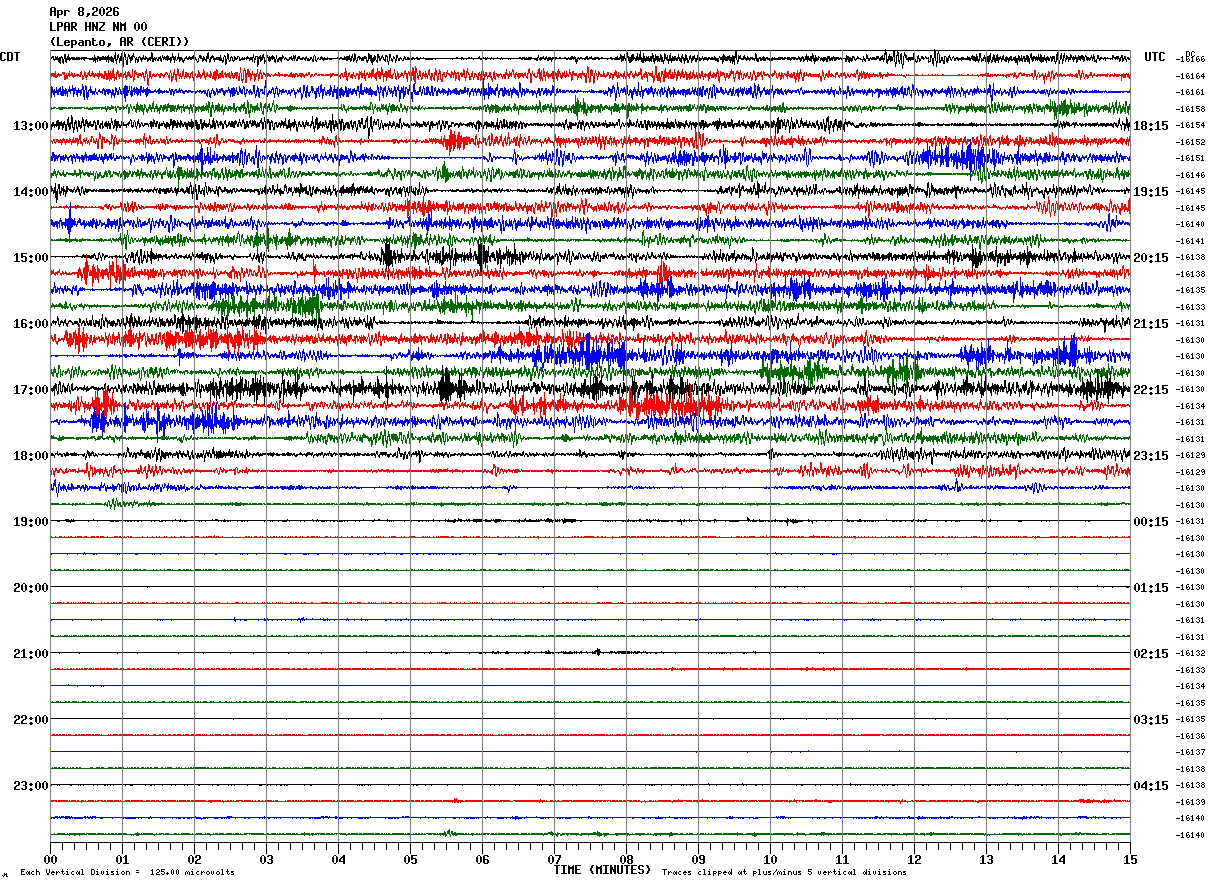This screenshot has height=886, width=1210.
Task: Click the 19:15 UTC time label
Action: 1150,192
